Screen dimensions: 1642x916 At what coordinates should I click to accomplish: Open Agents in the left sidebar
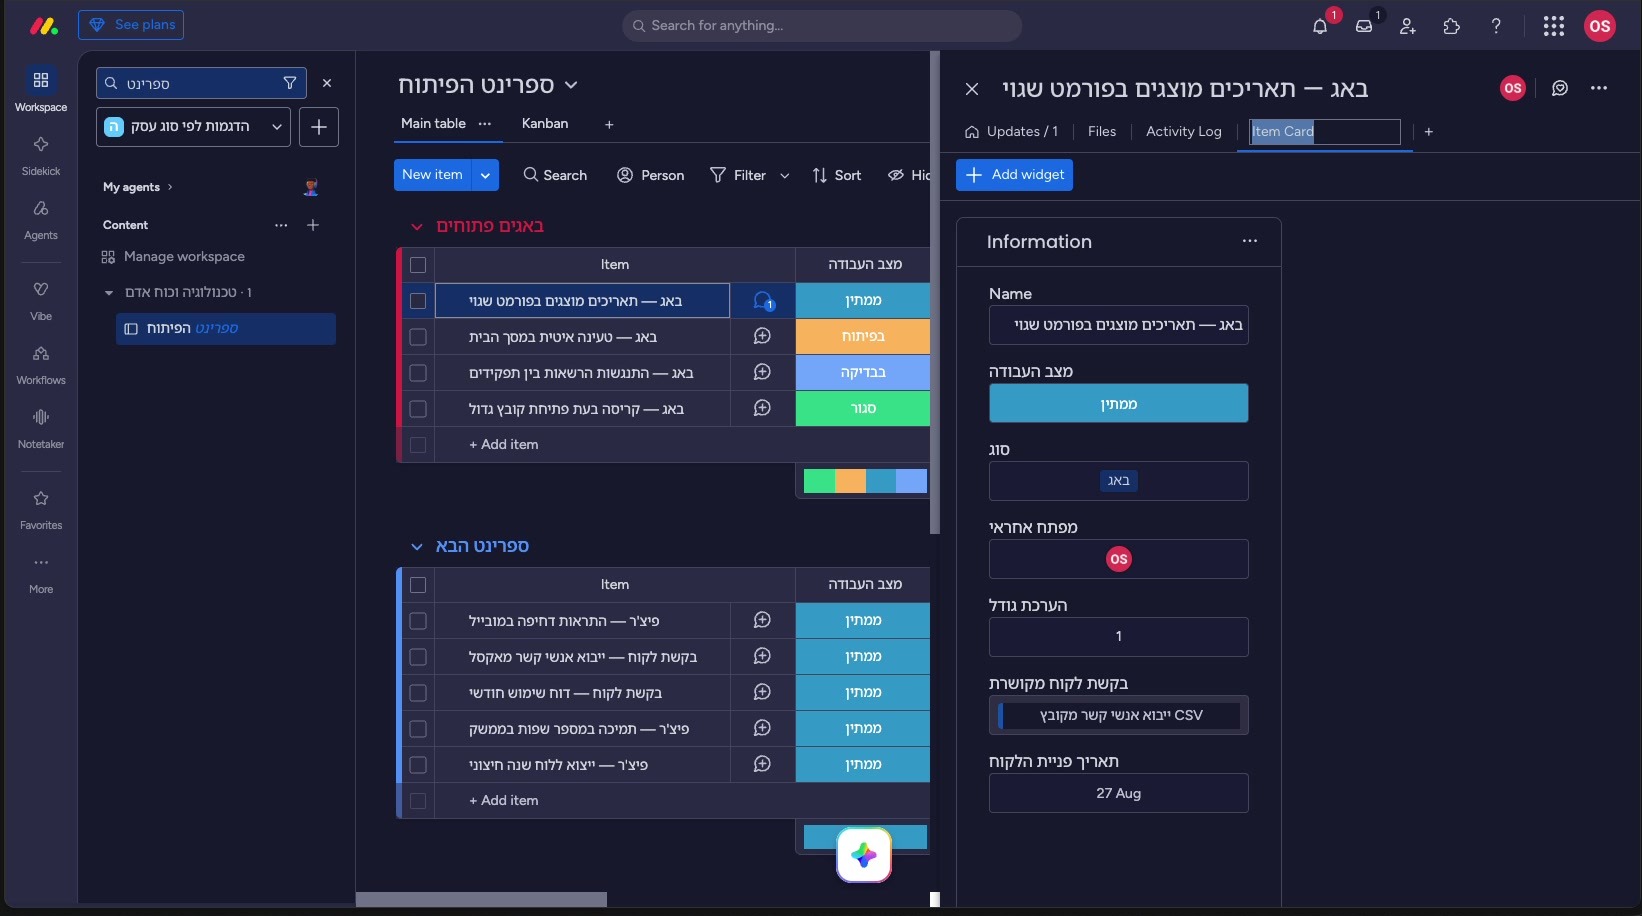click(41, 219)
